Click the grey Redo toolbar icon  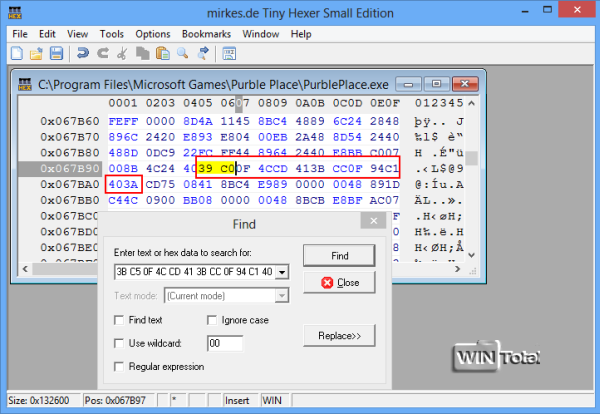coord(103,53)
